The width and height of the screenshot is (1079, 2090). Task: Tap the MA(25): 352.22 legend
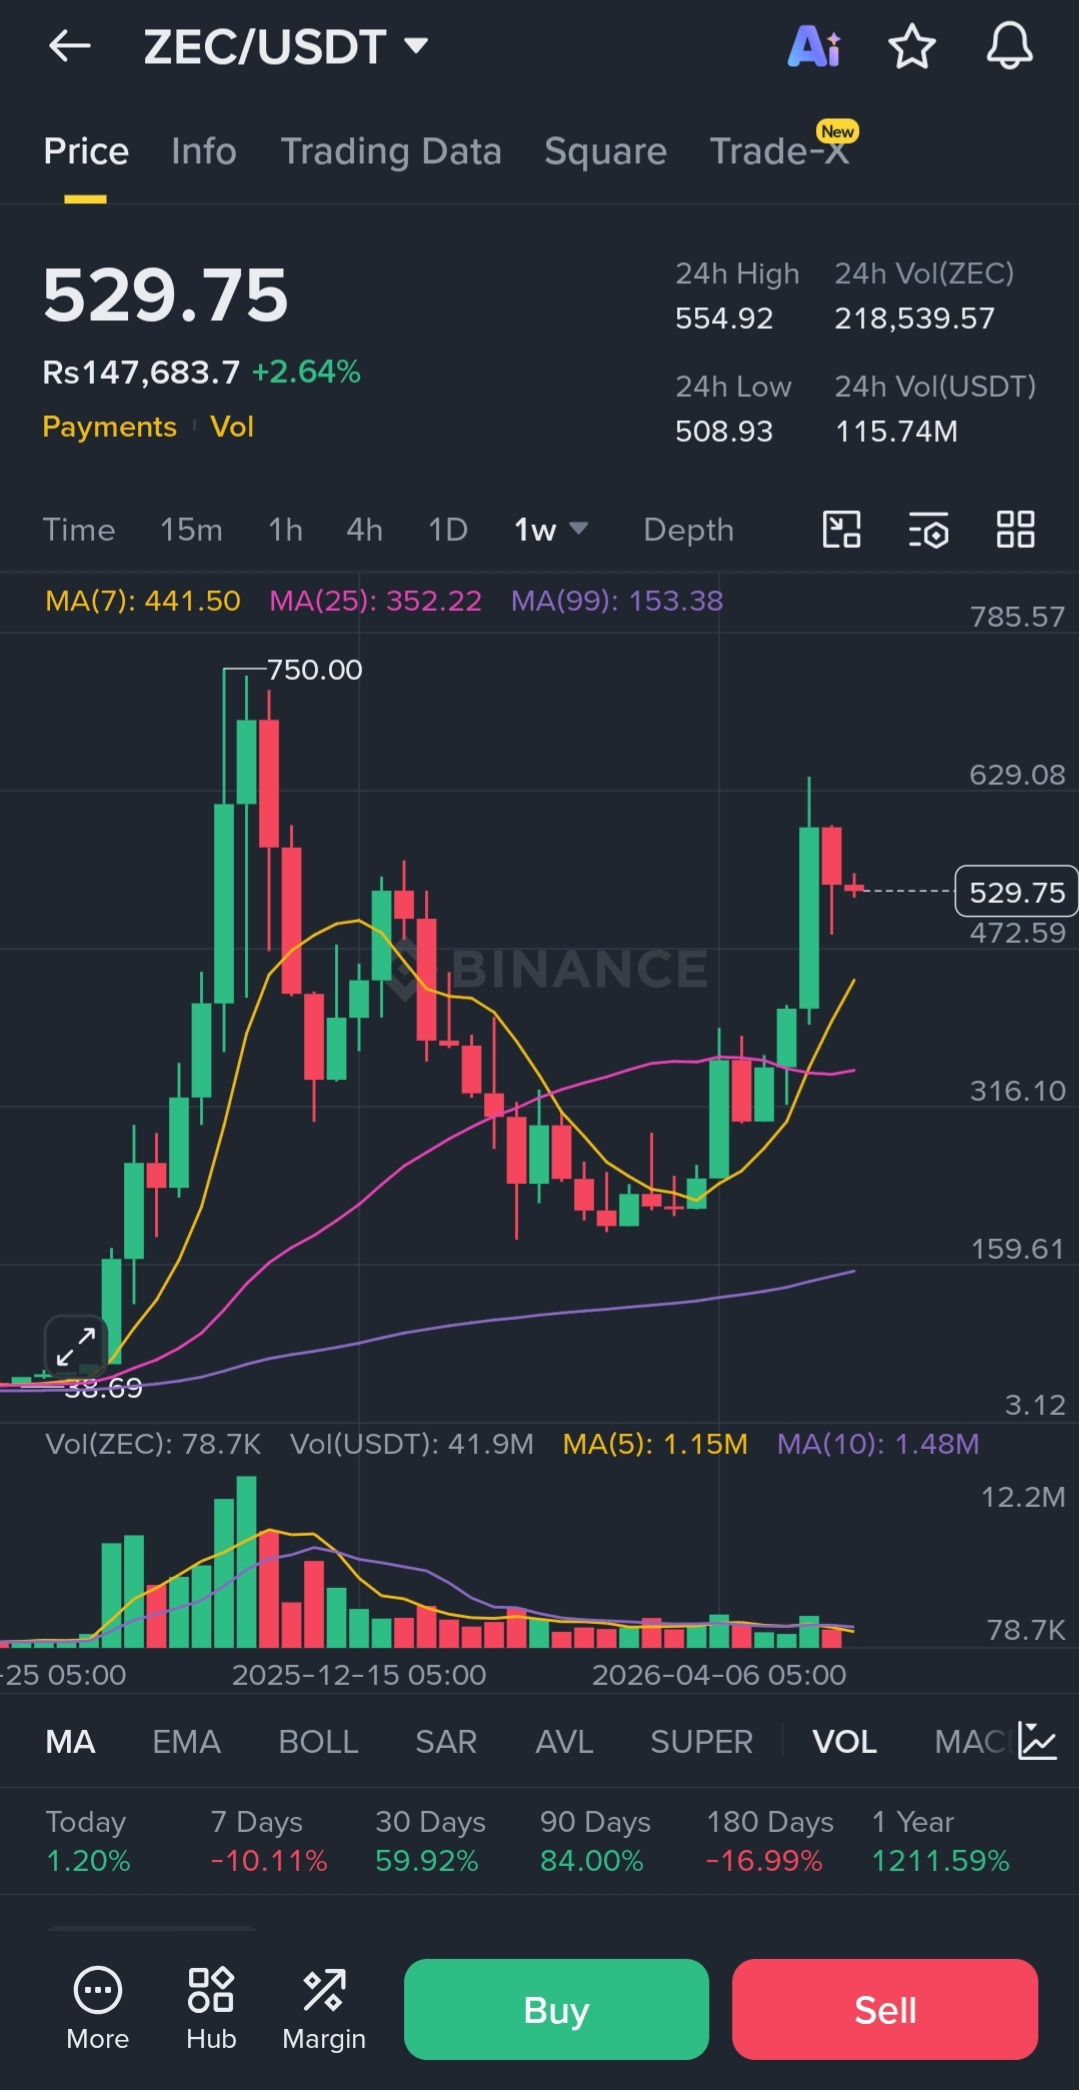(x=376, y=600)
